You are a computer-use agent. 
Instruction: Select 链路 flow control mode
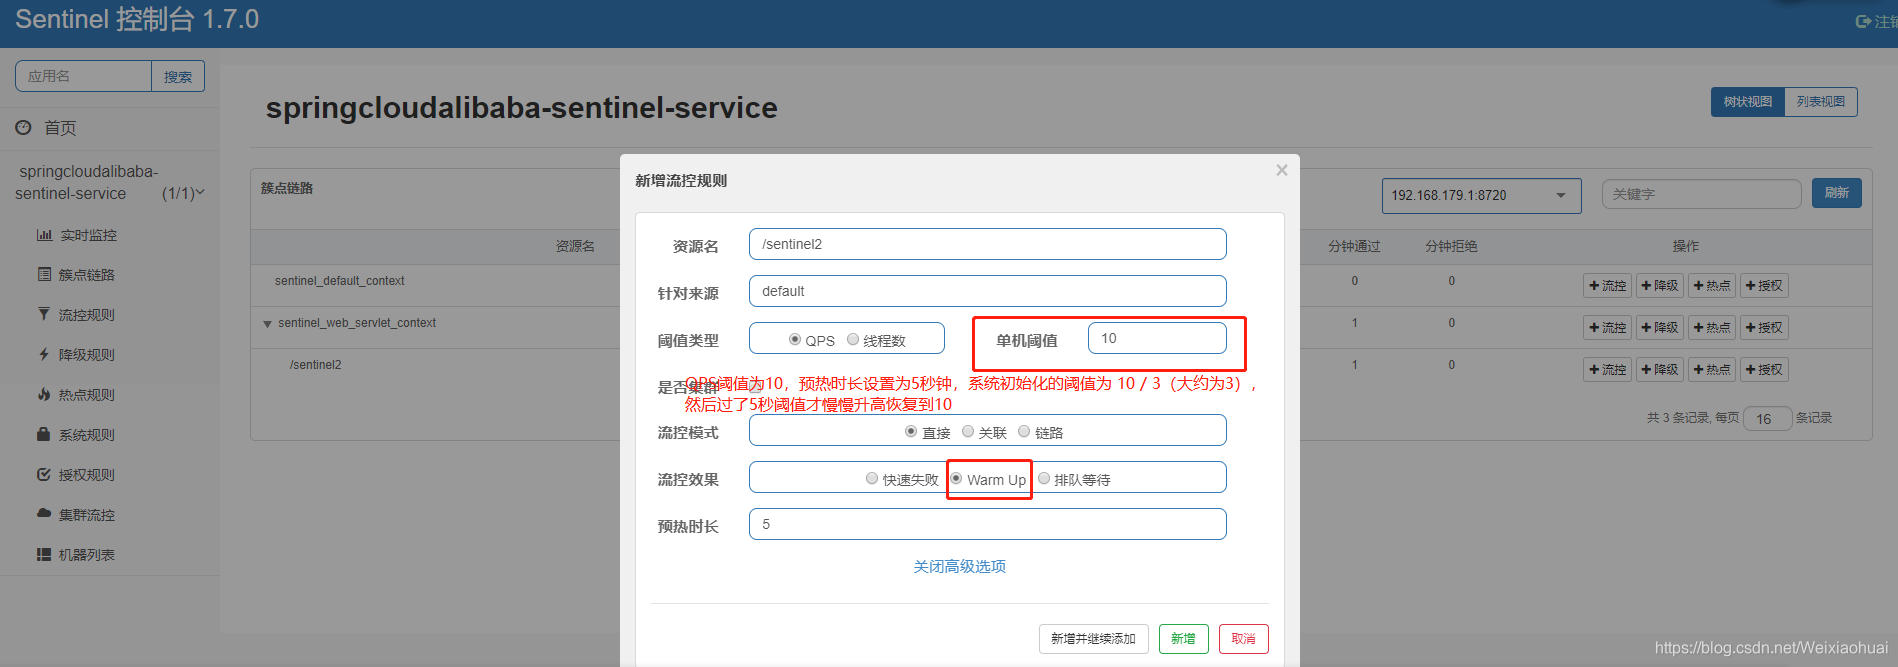[1024, 431]
